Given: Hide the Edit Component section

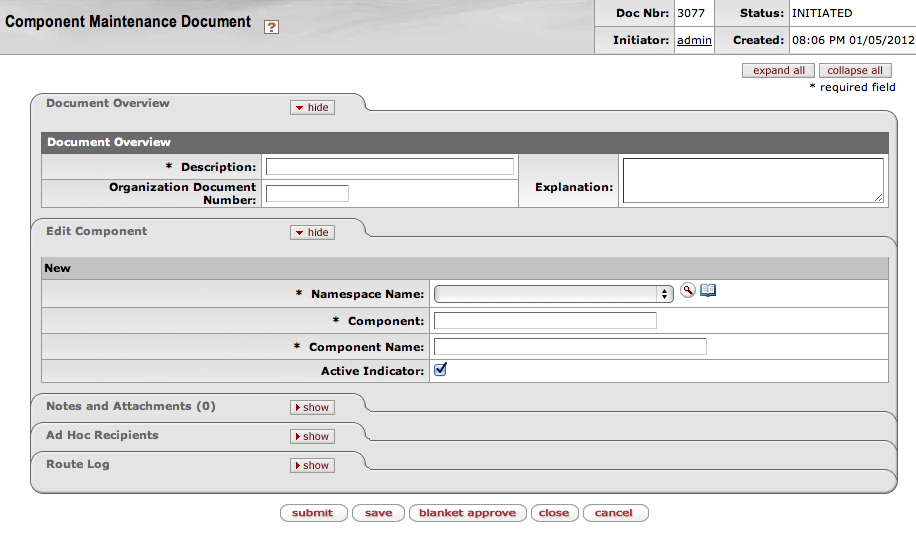Looking at the screenshot, I should tap(313, 232).
